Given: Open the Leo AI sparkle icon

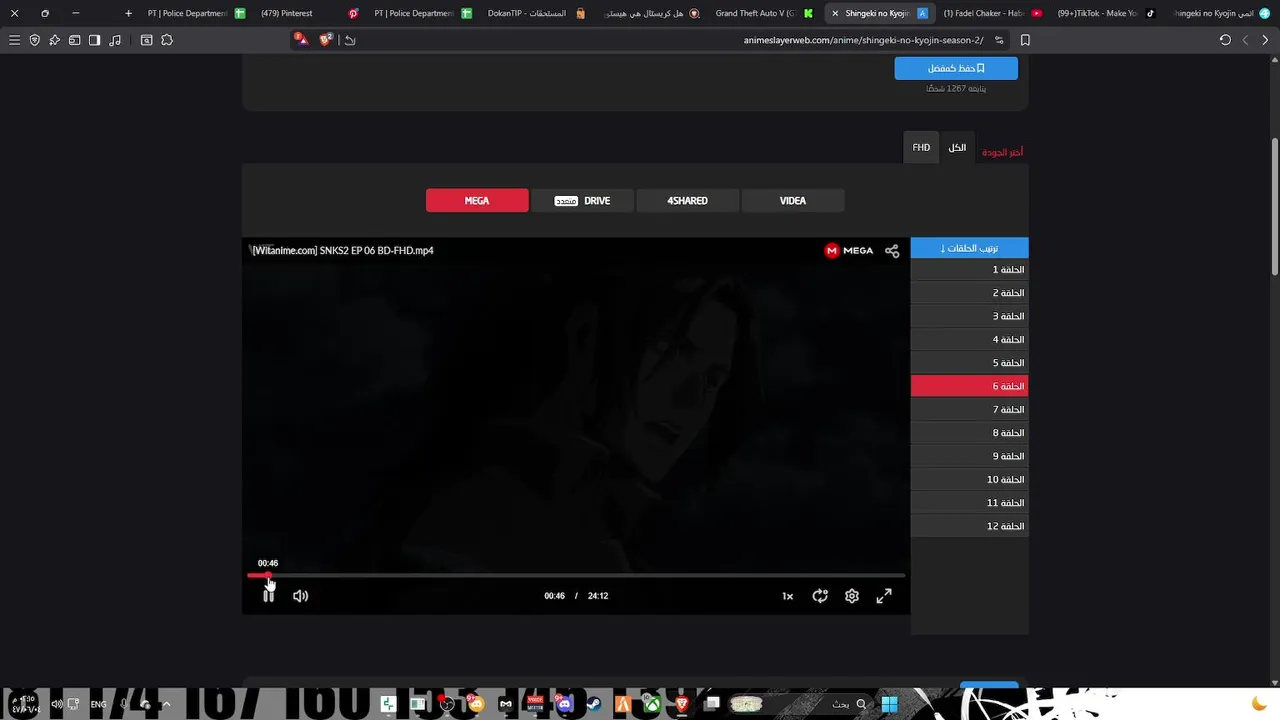Looking at the screenshot, I should coord(55,40).
